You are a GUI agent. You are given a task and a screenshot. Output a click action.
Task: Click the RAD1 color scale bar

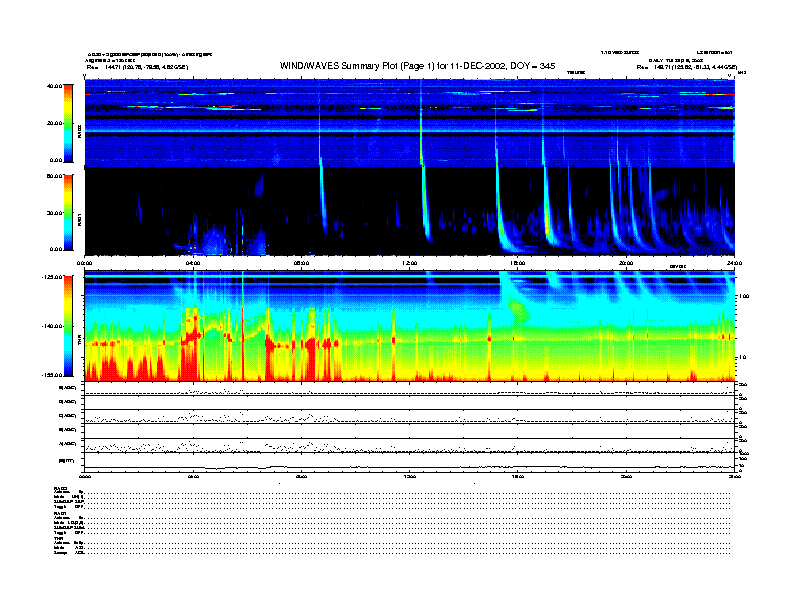tap(68, 212)
